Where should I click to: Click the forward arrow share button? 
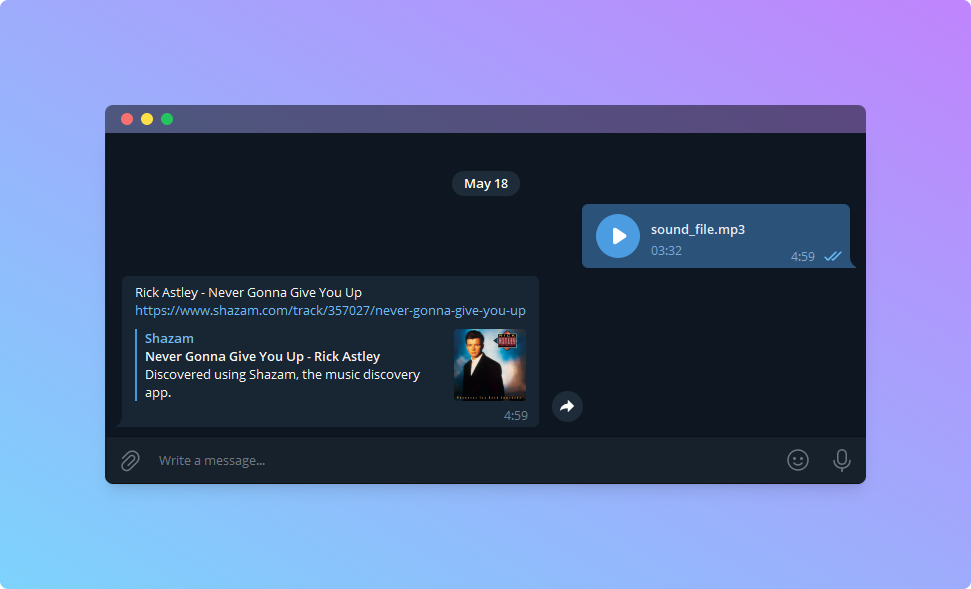click(x=567, y=406)
